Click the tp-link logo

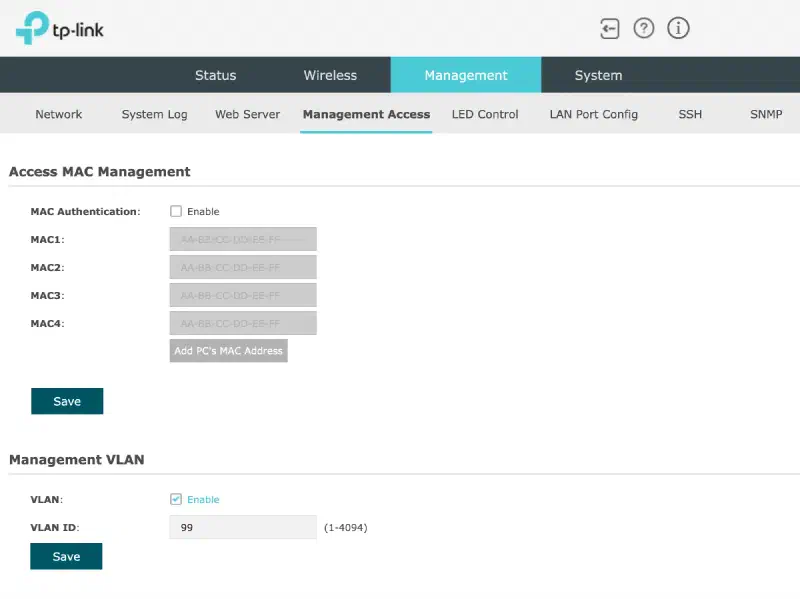click(x=60, y=28)
